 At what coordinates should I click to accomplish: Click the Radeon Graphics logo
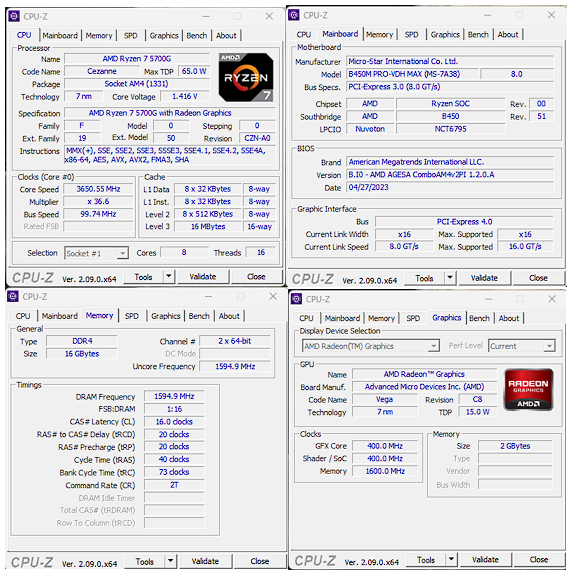(x=528, y=389)
